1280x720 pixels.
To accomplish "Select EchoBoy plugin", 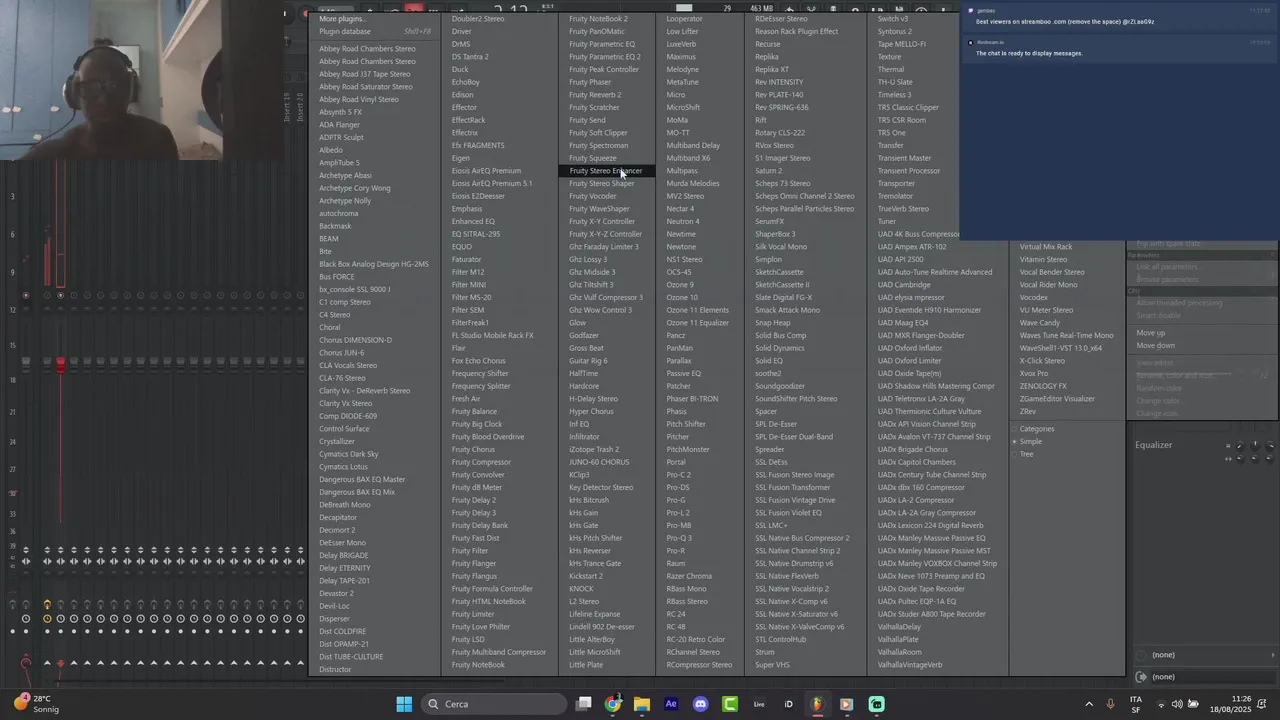I will click(x=466, y=82).
